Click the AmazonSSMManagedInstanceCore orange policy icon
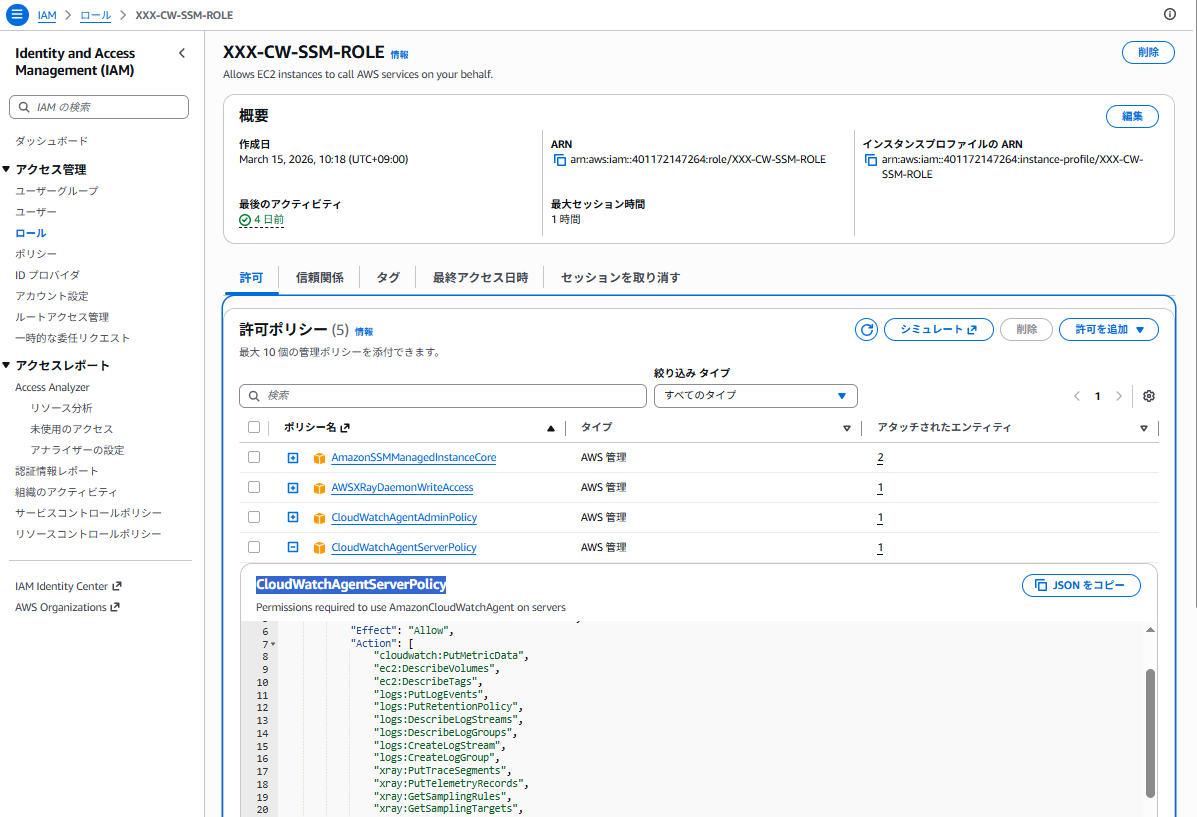This screenshot has width=1197, height=817. 319,458
